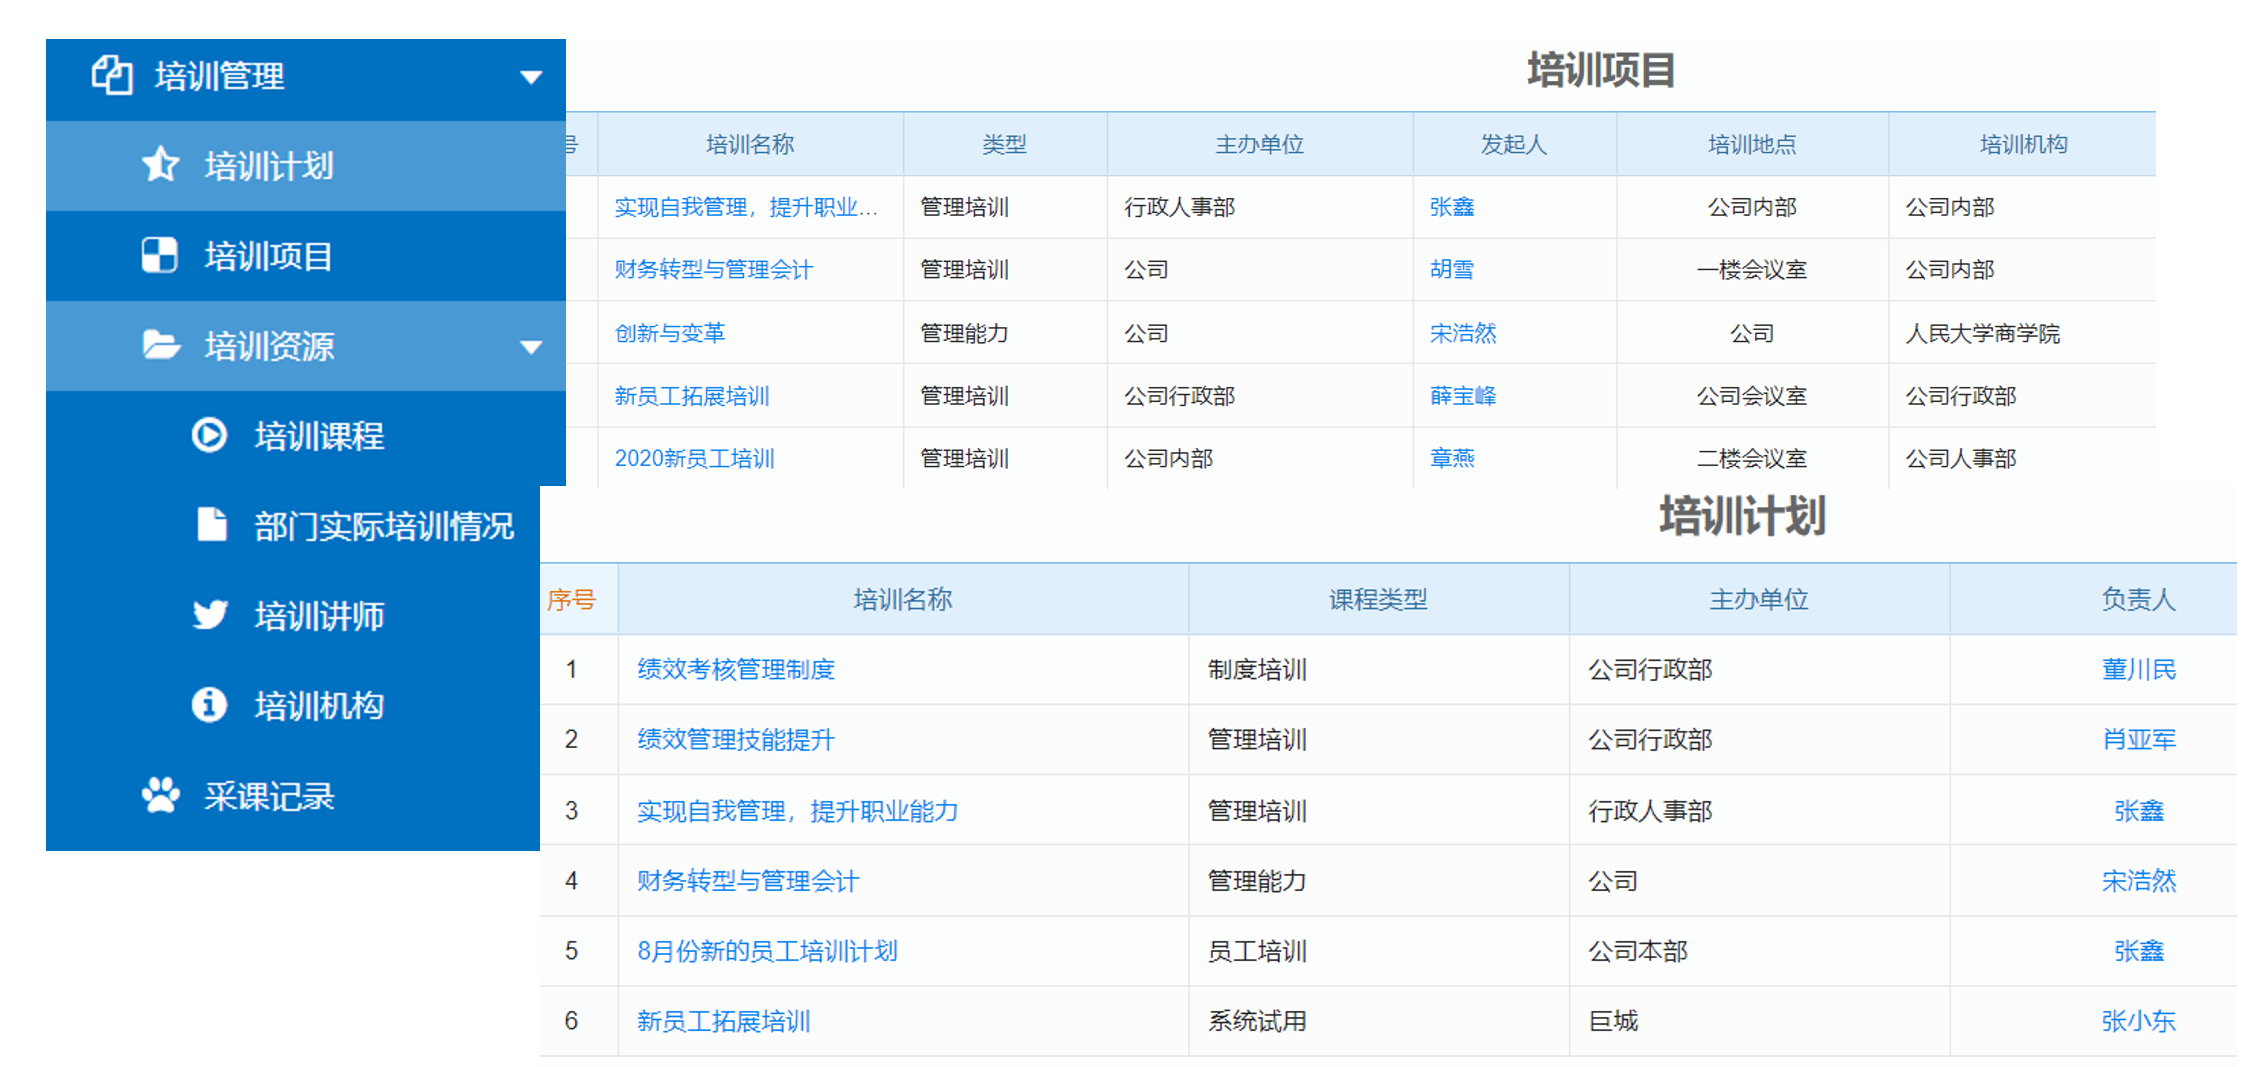Open the 创新与变革 training project link
The width and height of the screenshot is (2268, 1067).
(669, 333)
